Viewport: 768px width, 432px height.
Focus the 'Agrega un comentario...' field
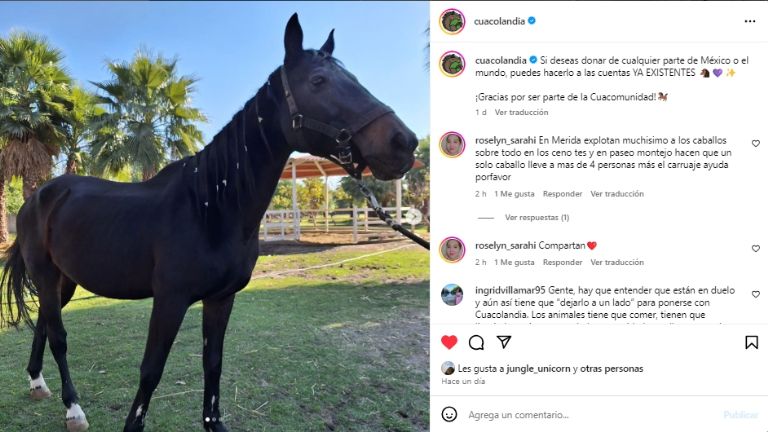point(588,415)
